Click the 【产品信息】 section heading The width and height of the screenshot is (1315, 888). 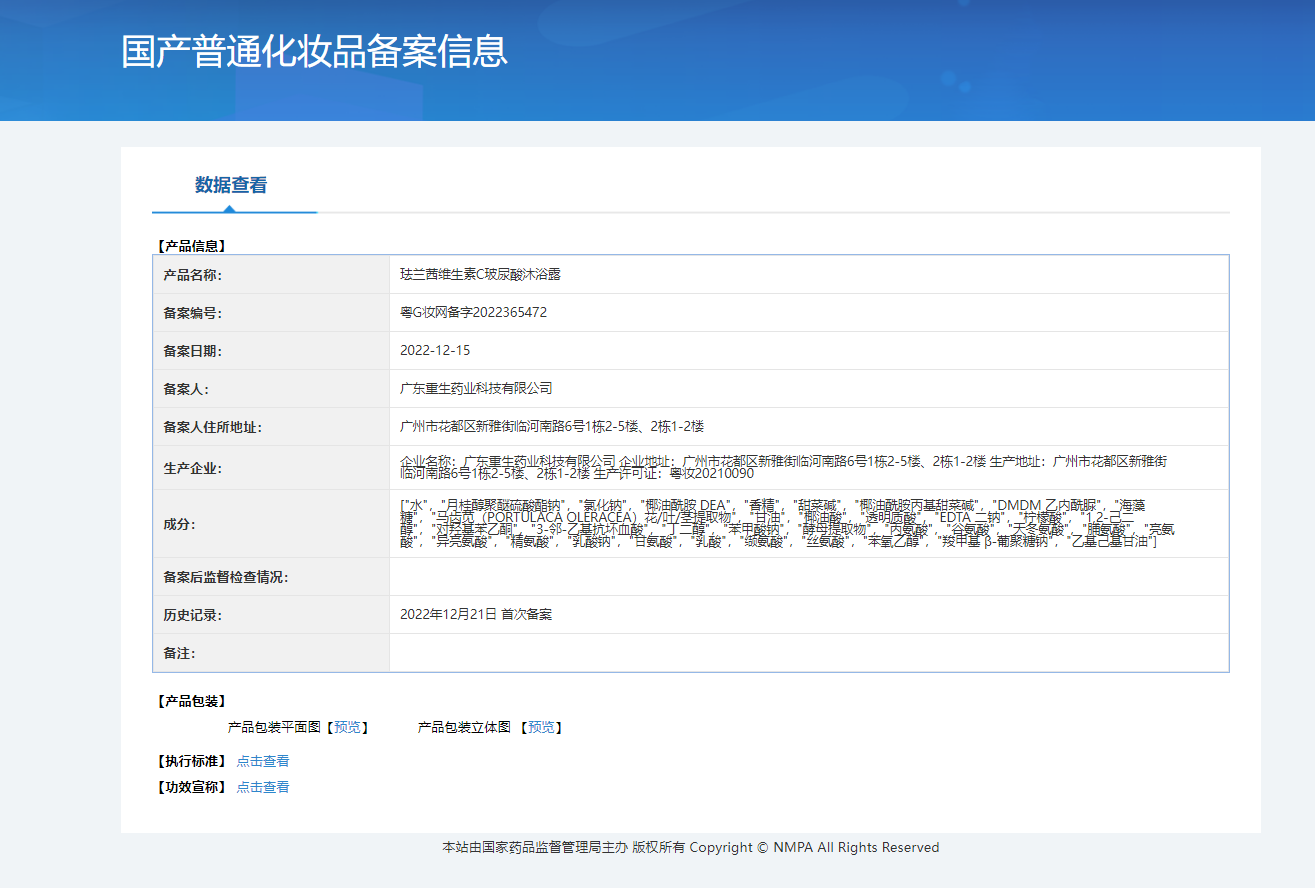[x=191, y=245]
